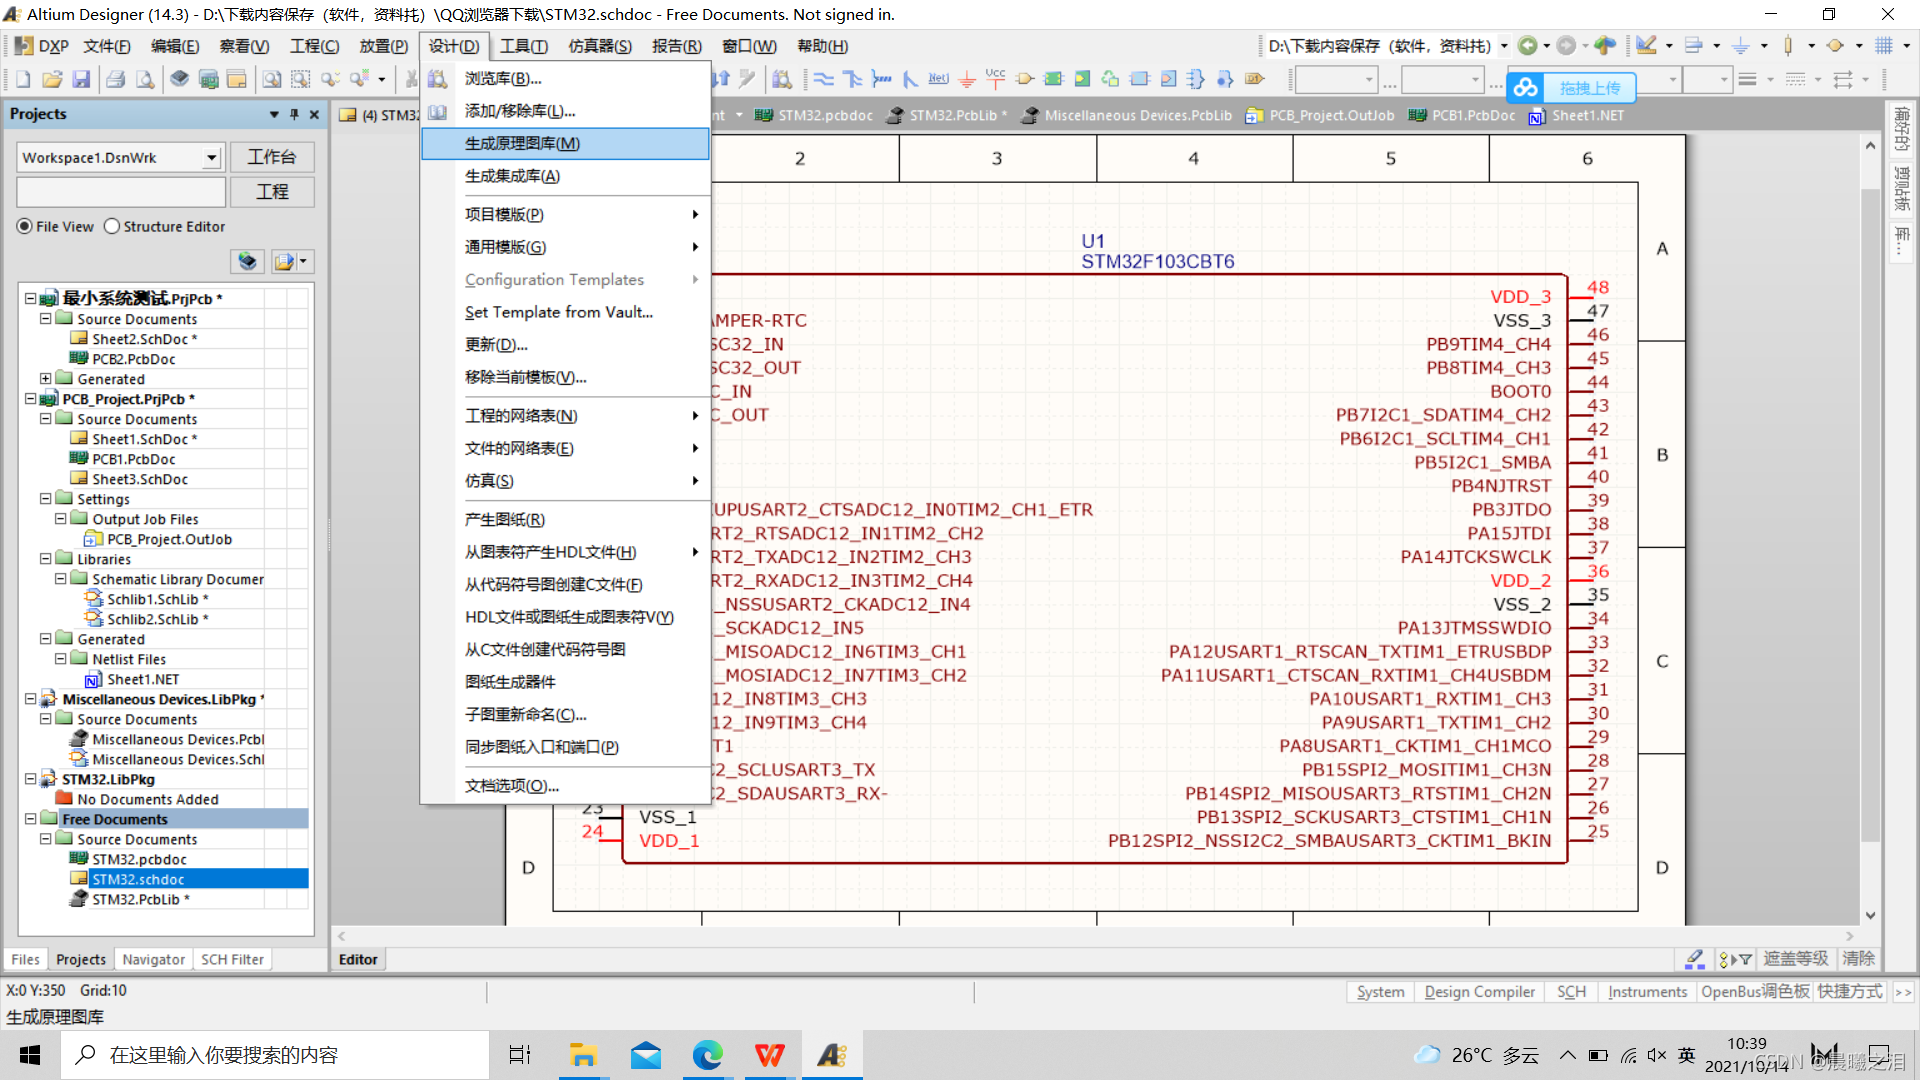Image resolution: width=1920 pixels, height=1080 pixels.
Task: Select the Structure Editor radio button
Action: coord(112,226)
